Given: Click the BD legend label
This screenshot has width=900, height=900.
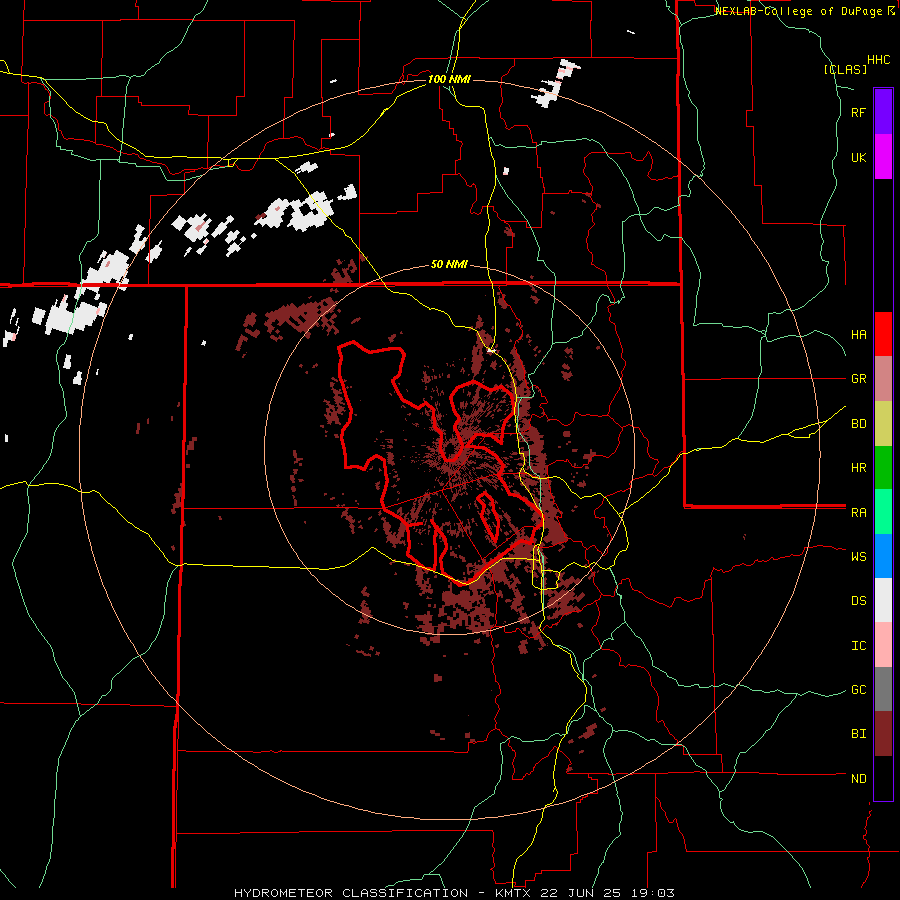Looking at the screenshot, I should click(x=858, y=424).
